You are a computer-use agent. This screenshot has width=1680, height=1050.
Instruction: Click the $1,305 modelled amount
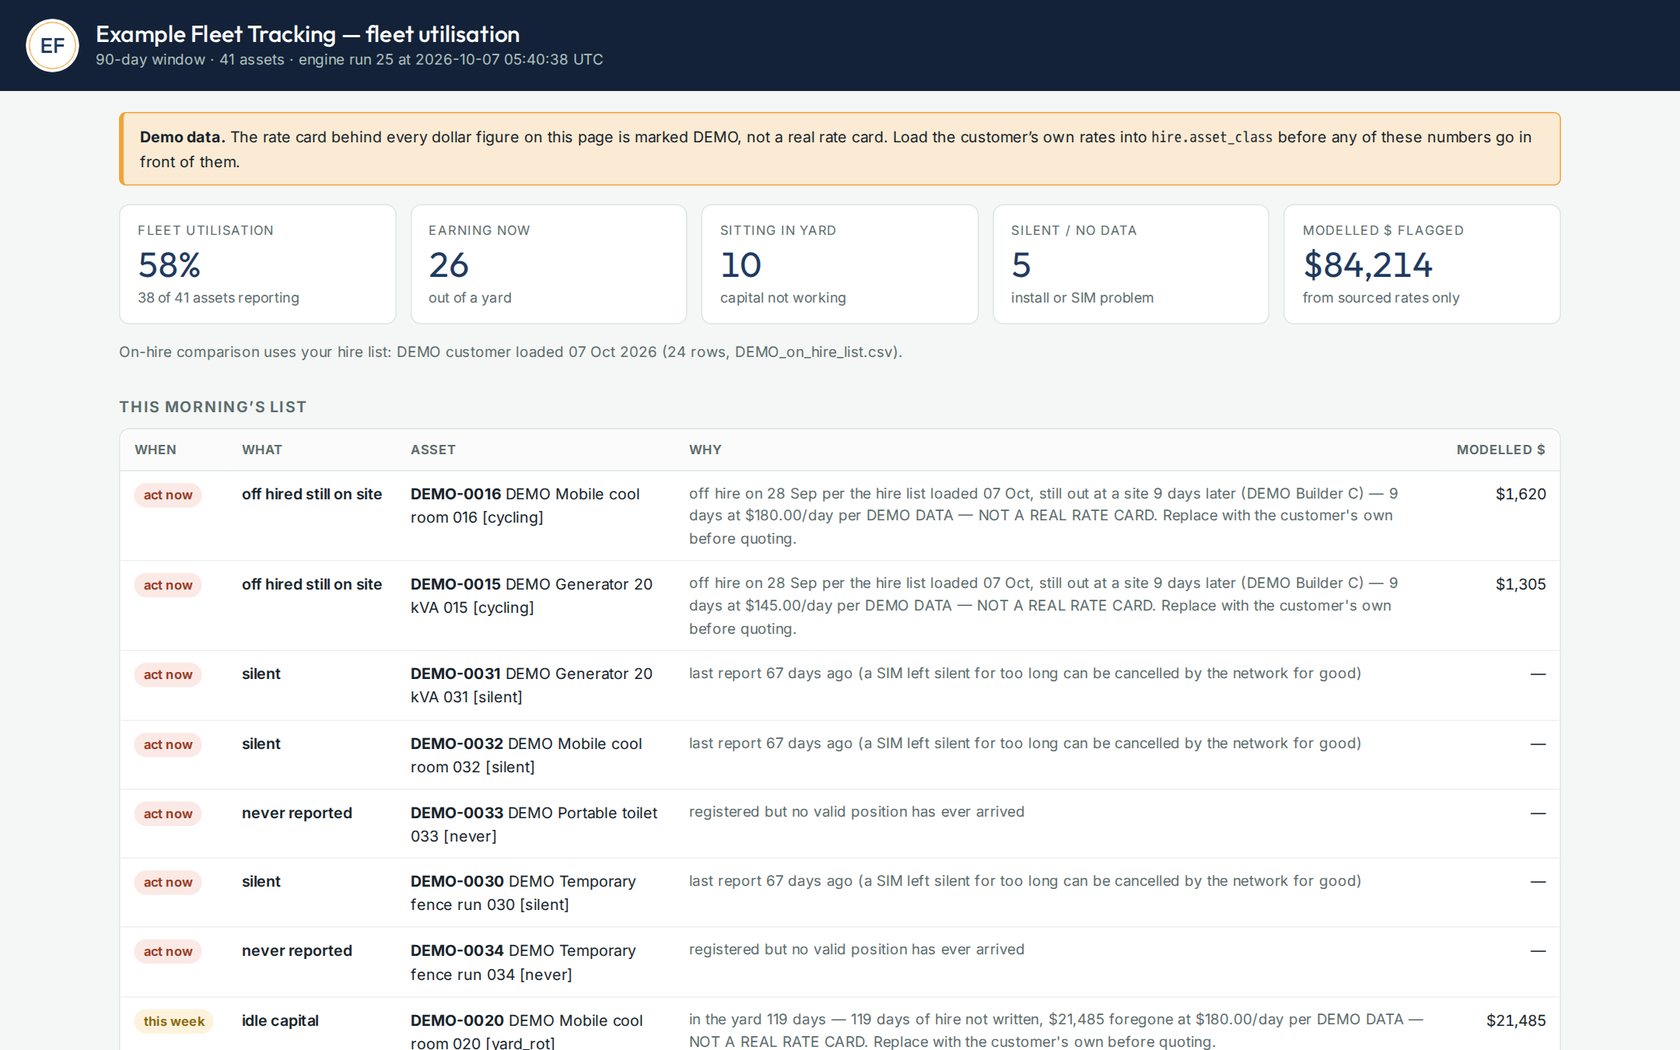1520,584
